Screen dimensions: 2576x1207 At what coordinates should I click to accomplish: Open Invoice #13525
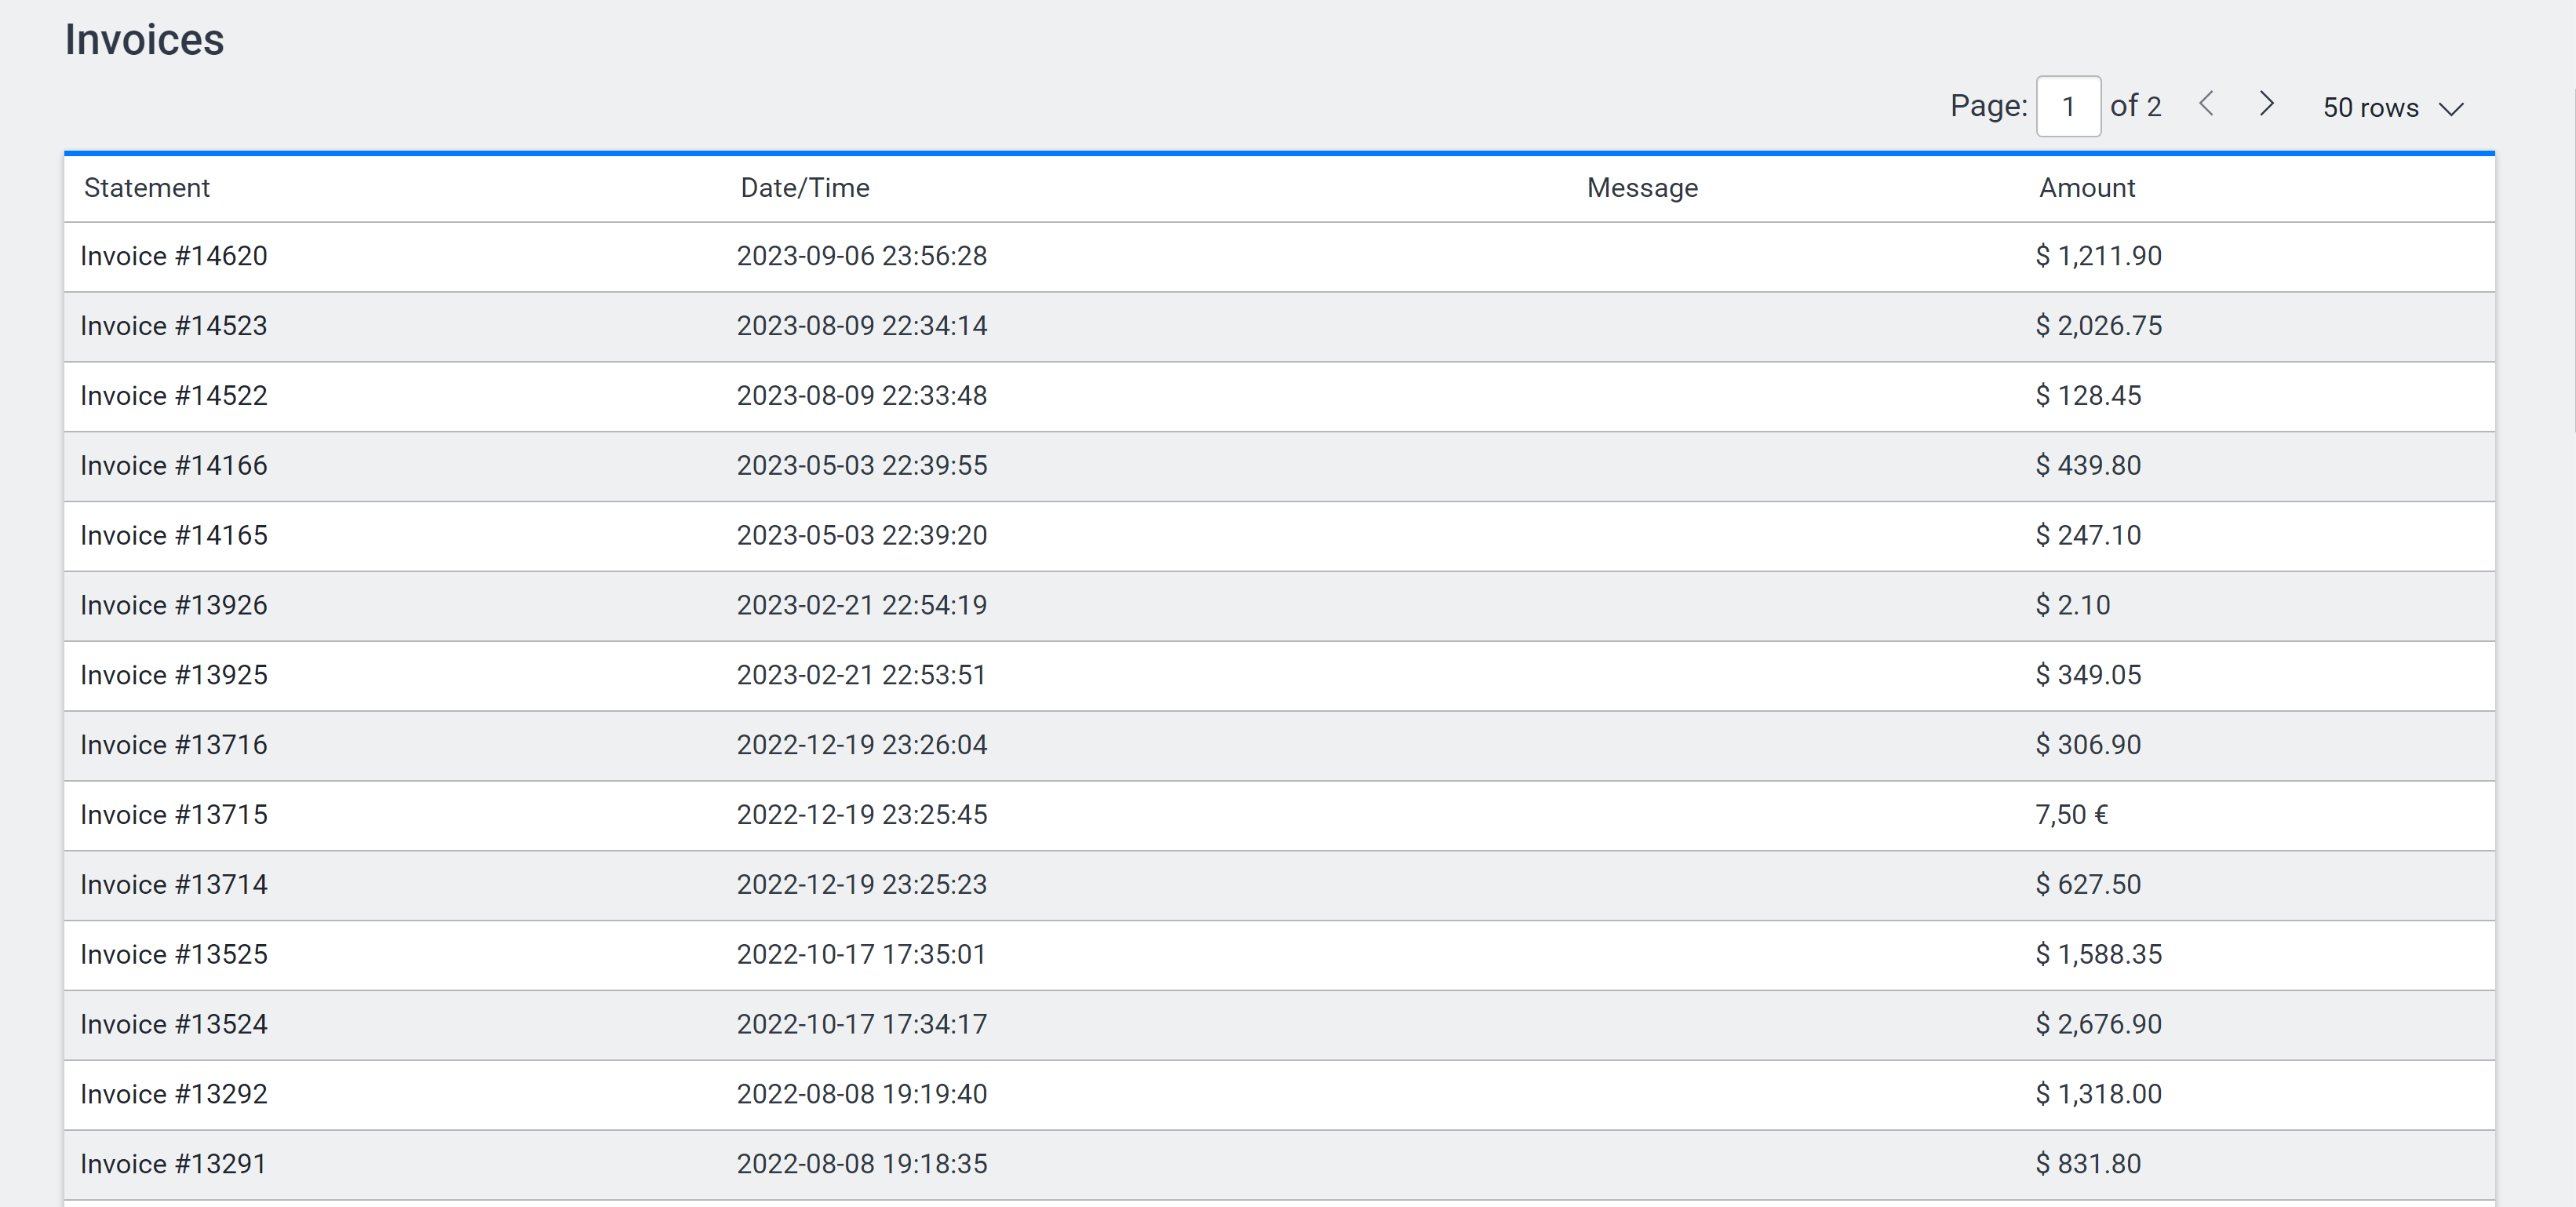coord(174,955)
